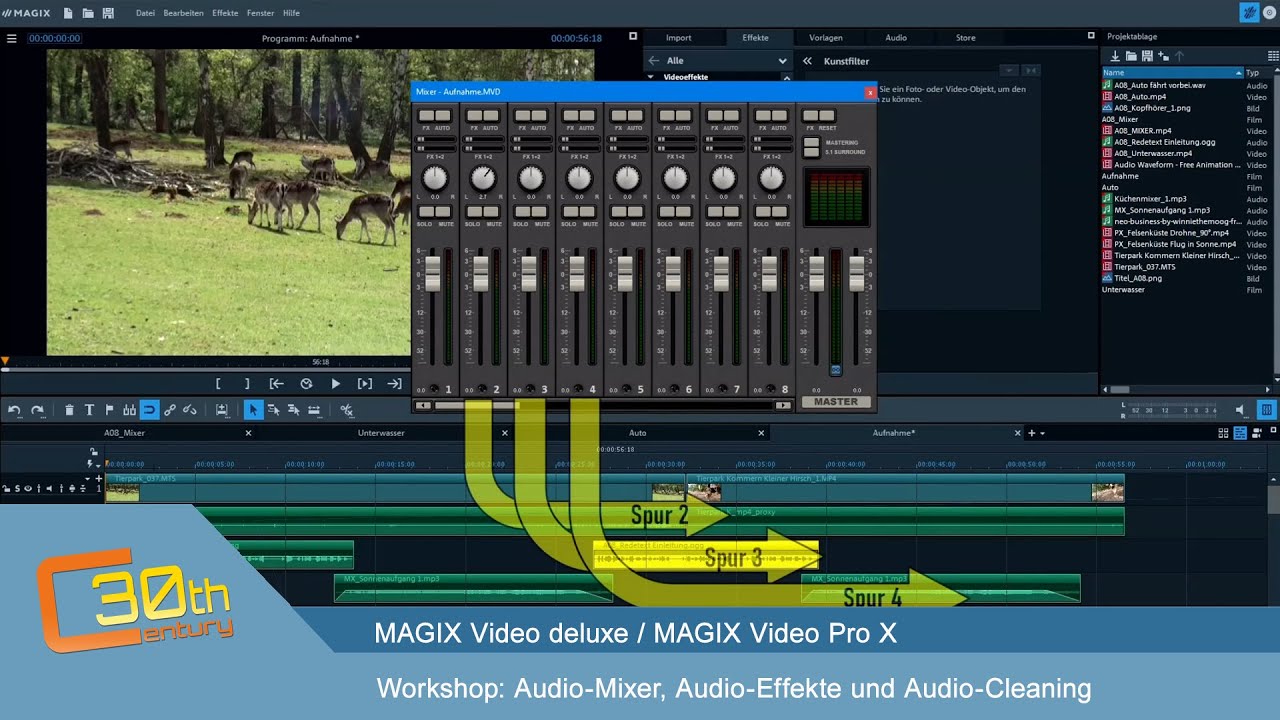This screenshot has height=720, width=1280.
Task: Open dropdown arrow next to add-tab plus
Action: [x=1042, y=433]
